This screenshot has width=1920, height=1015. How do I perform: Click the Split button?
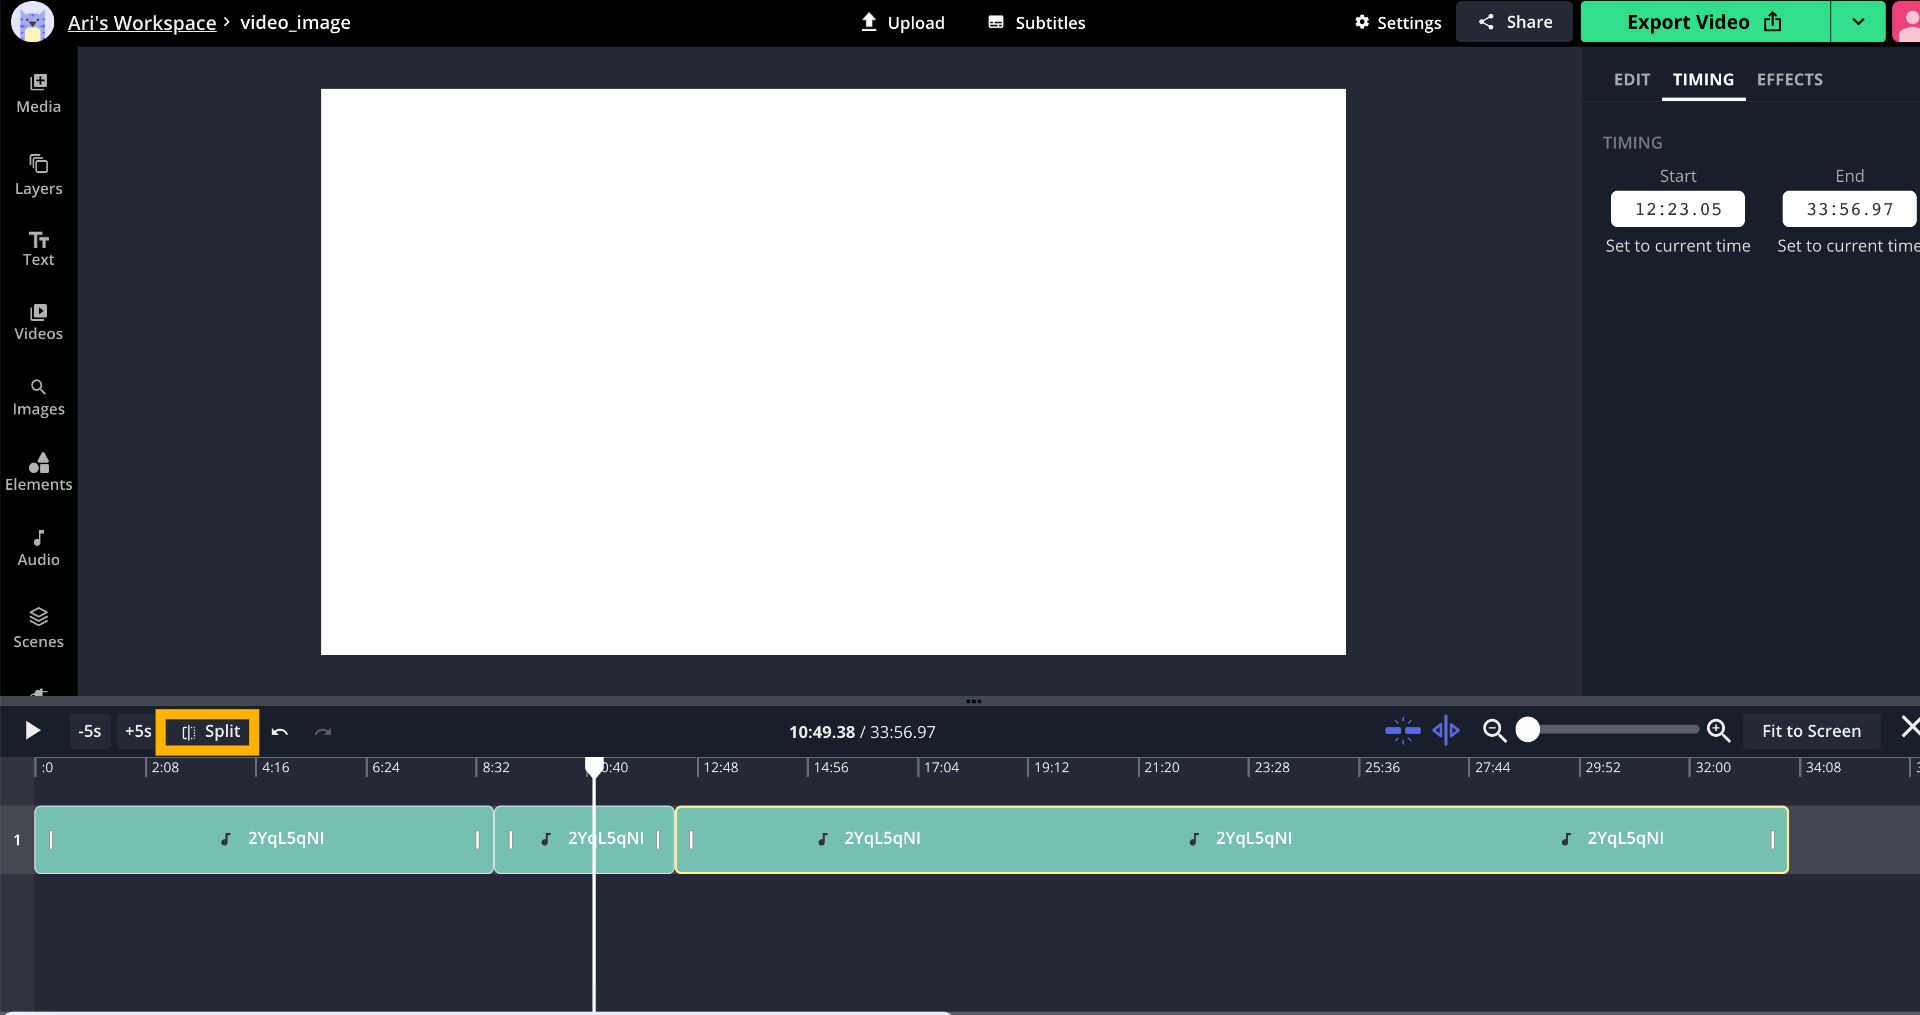(210, 732)
